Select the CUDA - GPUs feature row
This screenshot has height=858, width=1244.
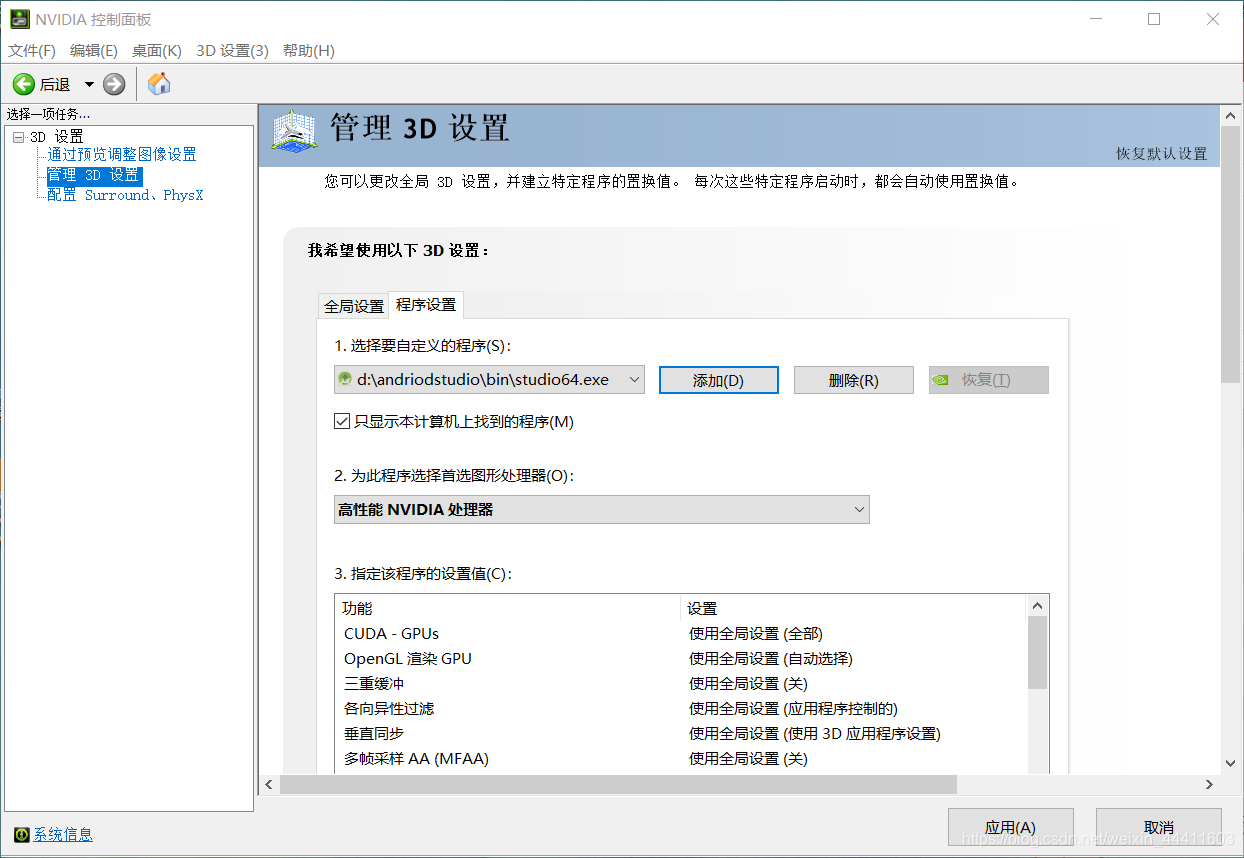click(x=681, y=633)
